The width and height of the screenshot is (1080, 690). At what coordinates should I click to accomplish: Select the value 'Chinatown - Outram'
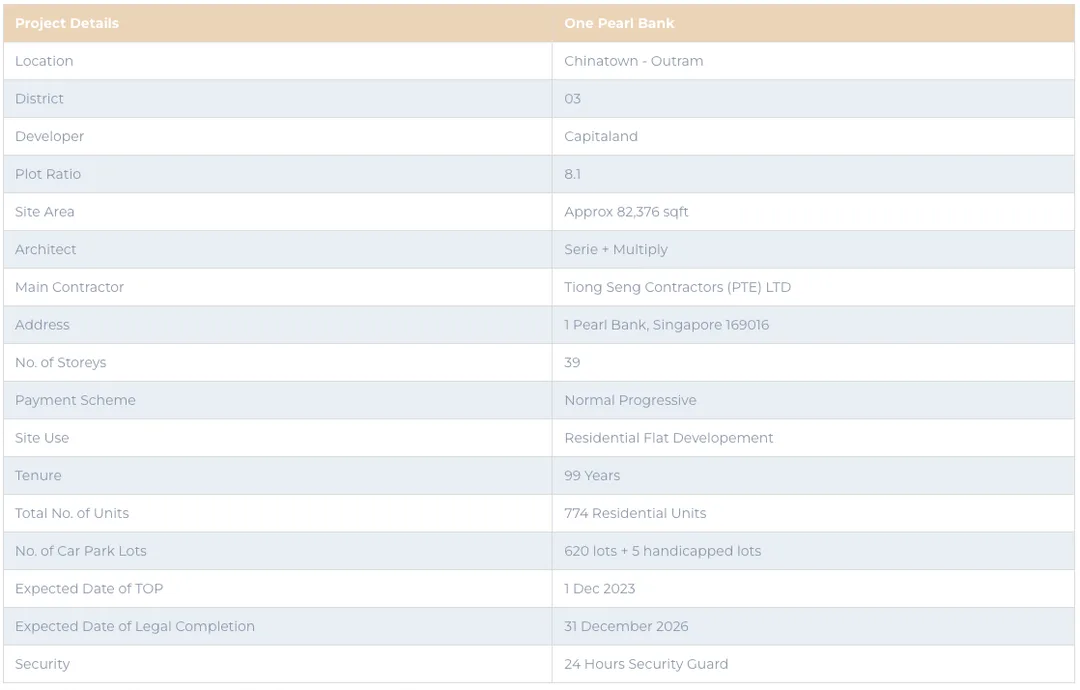[634, 61]
